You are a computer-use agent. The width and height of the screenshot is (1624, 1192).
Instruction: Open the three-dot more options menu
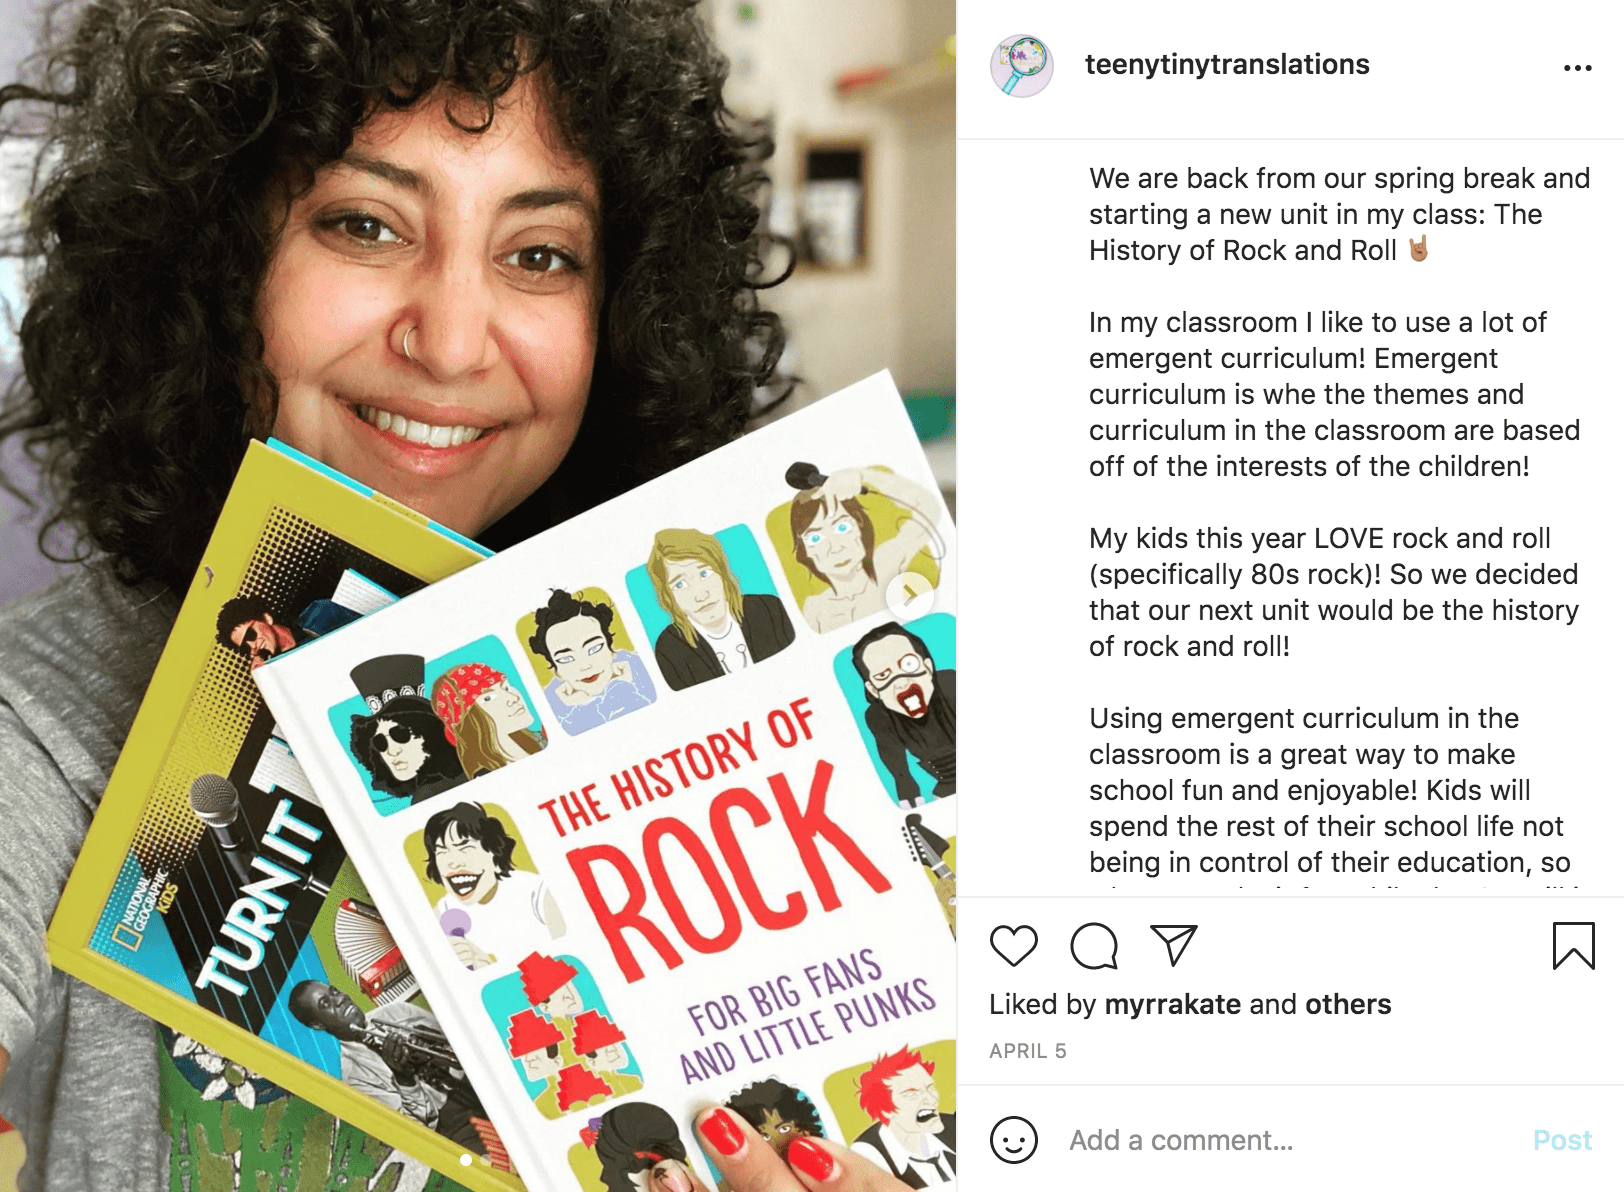(1577, 68)
